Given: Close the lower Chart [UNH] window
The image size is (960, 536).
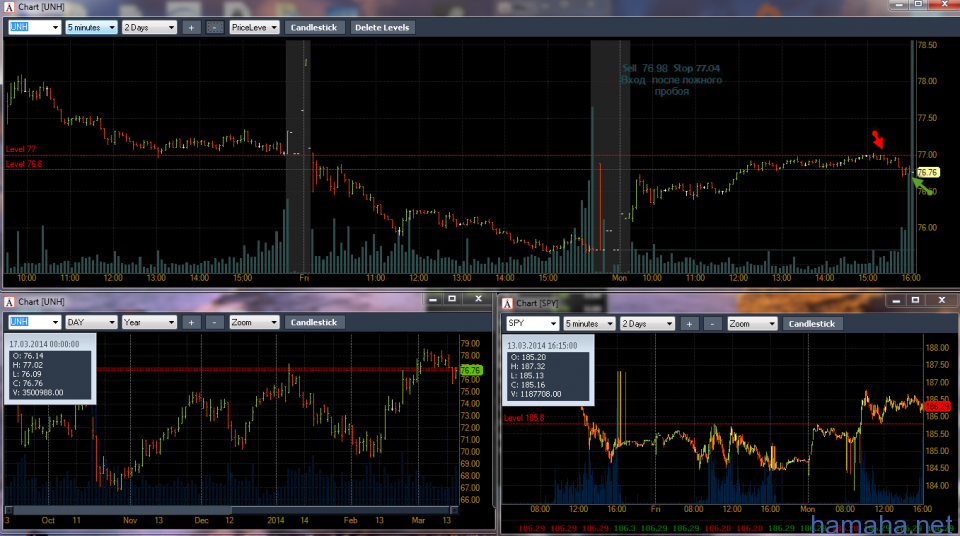Looking at the screenshot, I should tap(478, 299).
